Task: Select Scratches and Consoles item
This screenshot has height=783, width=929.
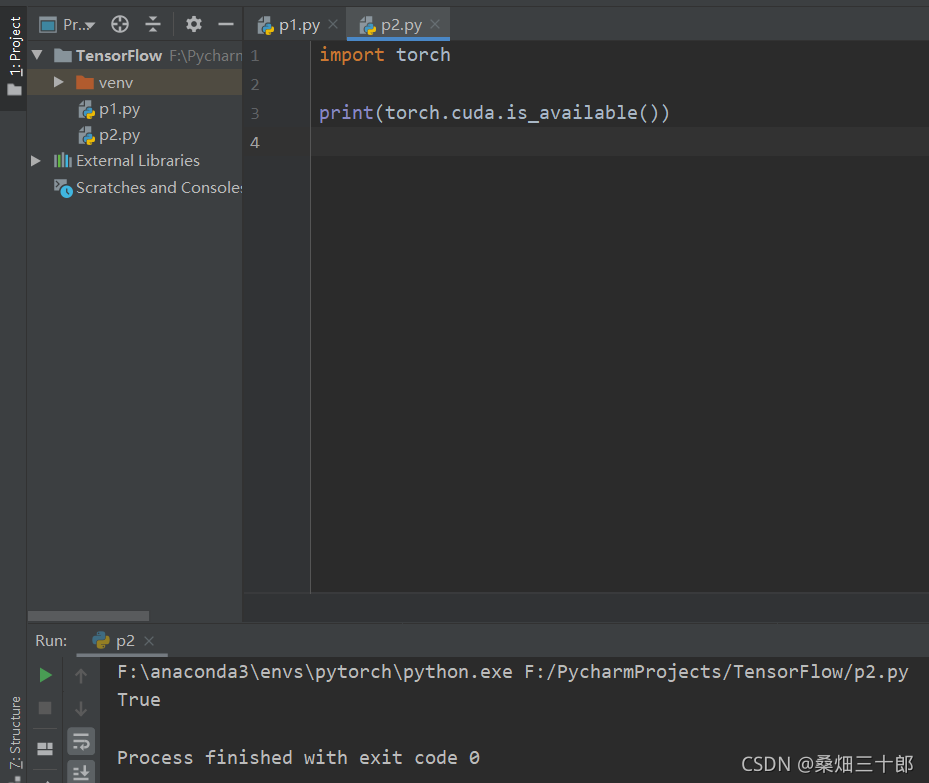Action: 159,188
